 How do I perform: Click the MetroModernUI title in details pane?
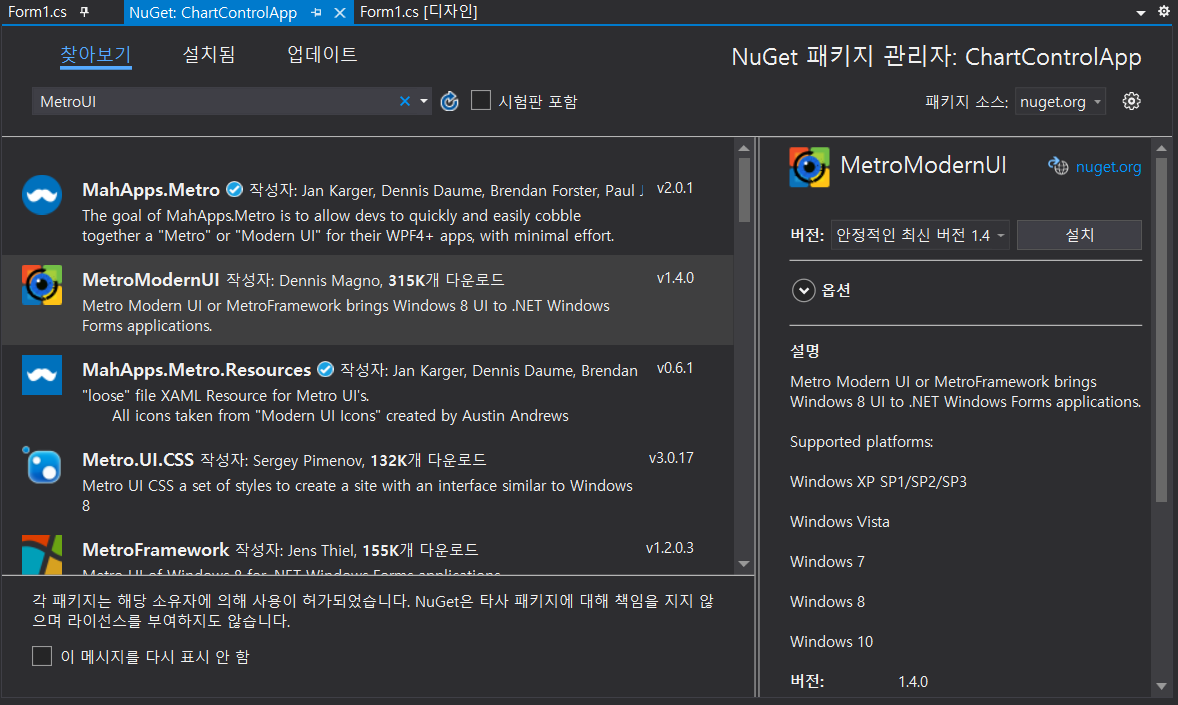pos(923,165)
